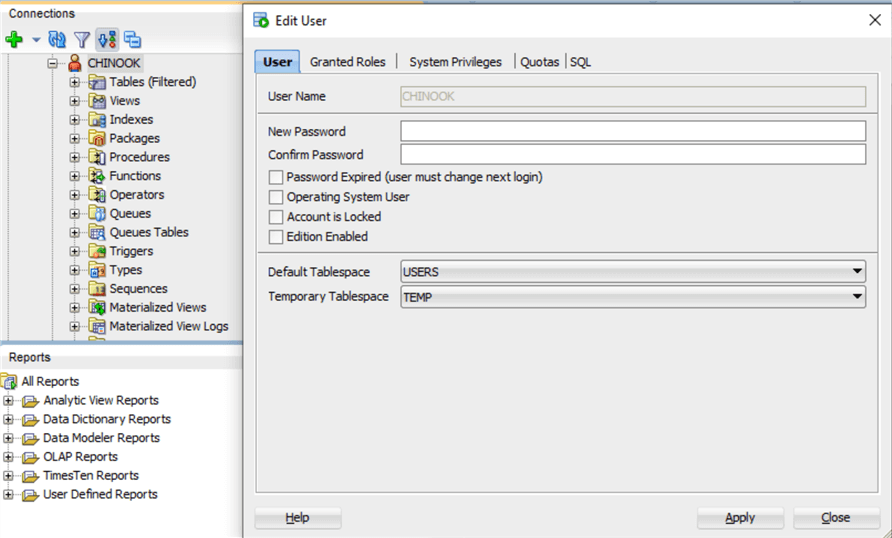Click the Triggers folder icon
Viewport: 892px width, 538px height.
pyautogui.click(x=97, y=251)
